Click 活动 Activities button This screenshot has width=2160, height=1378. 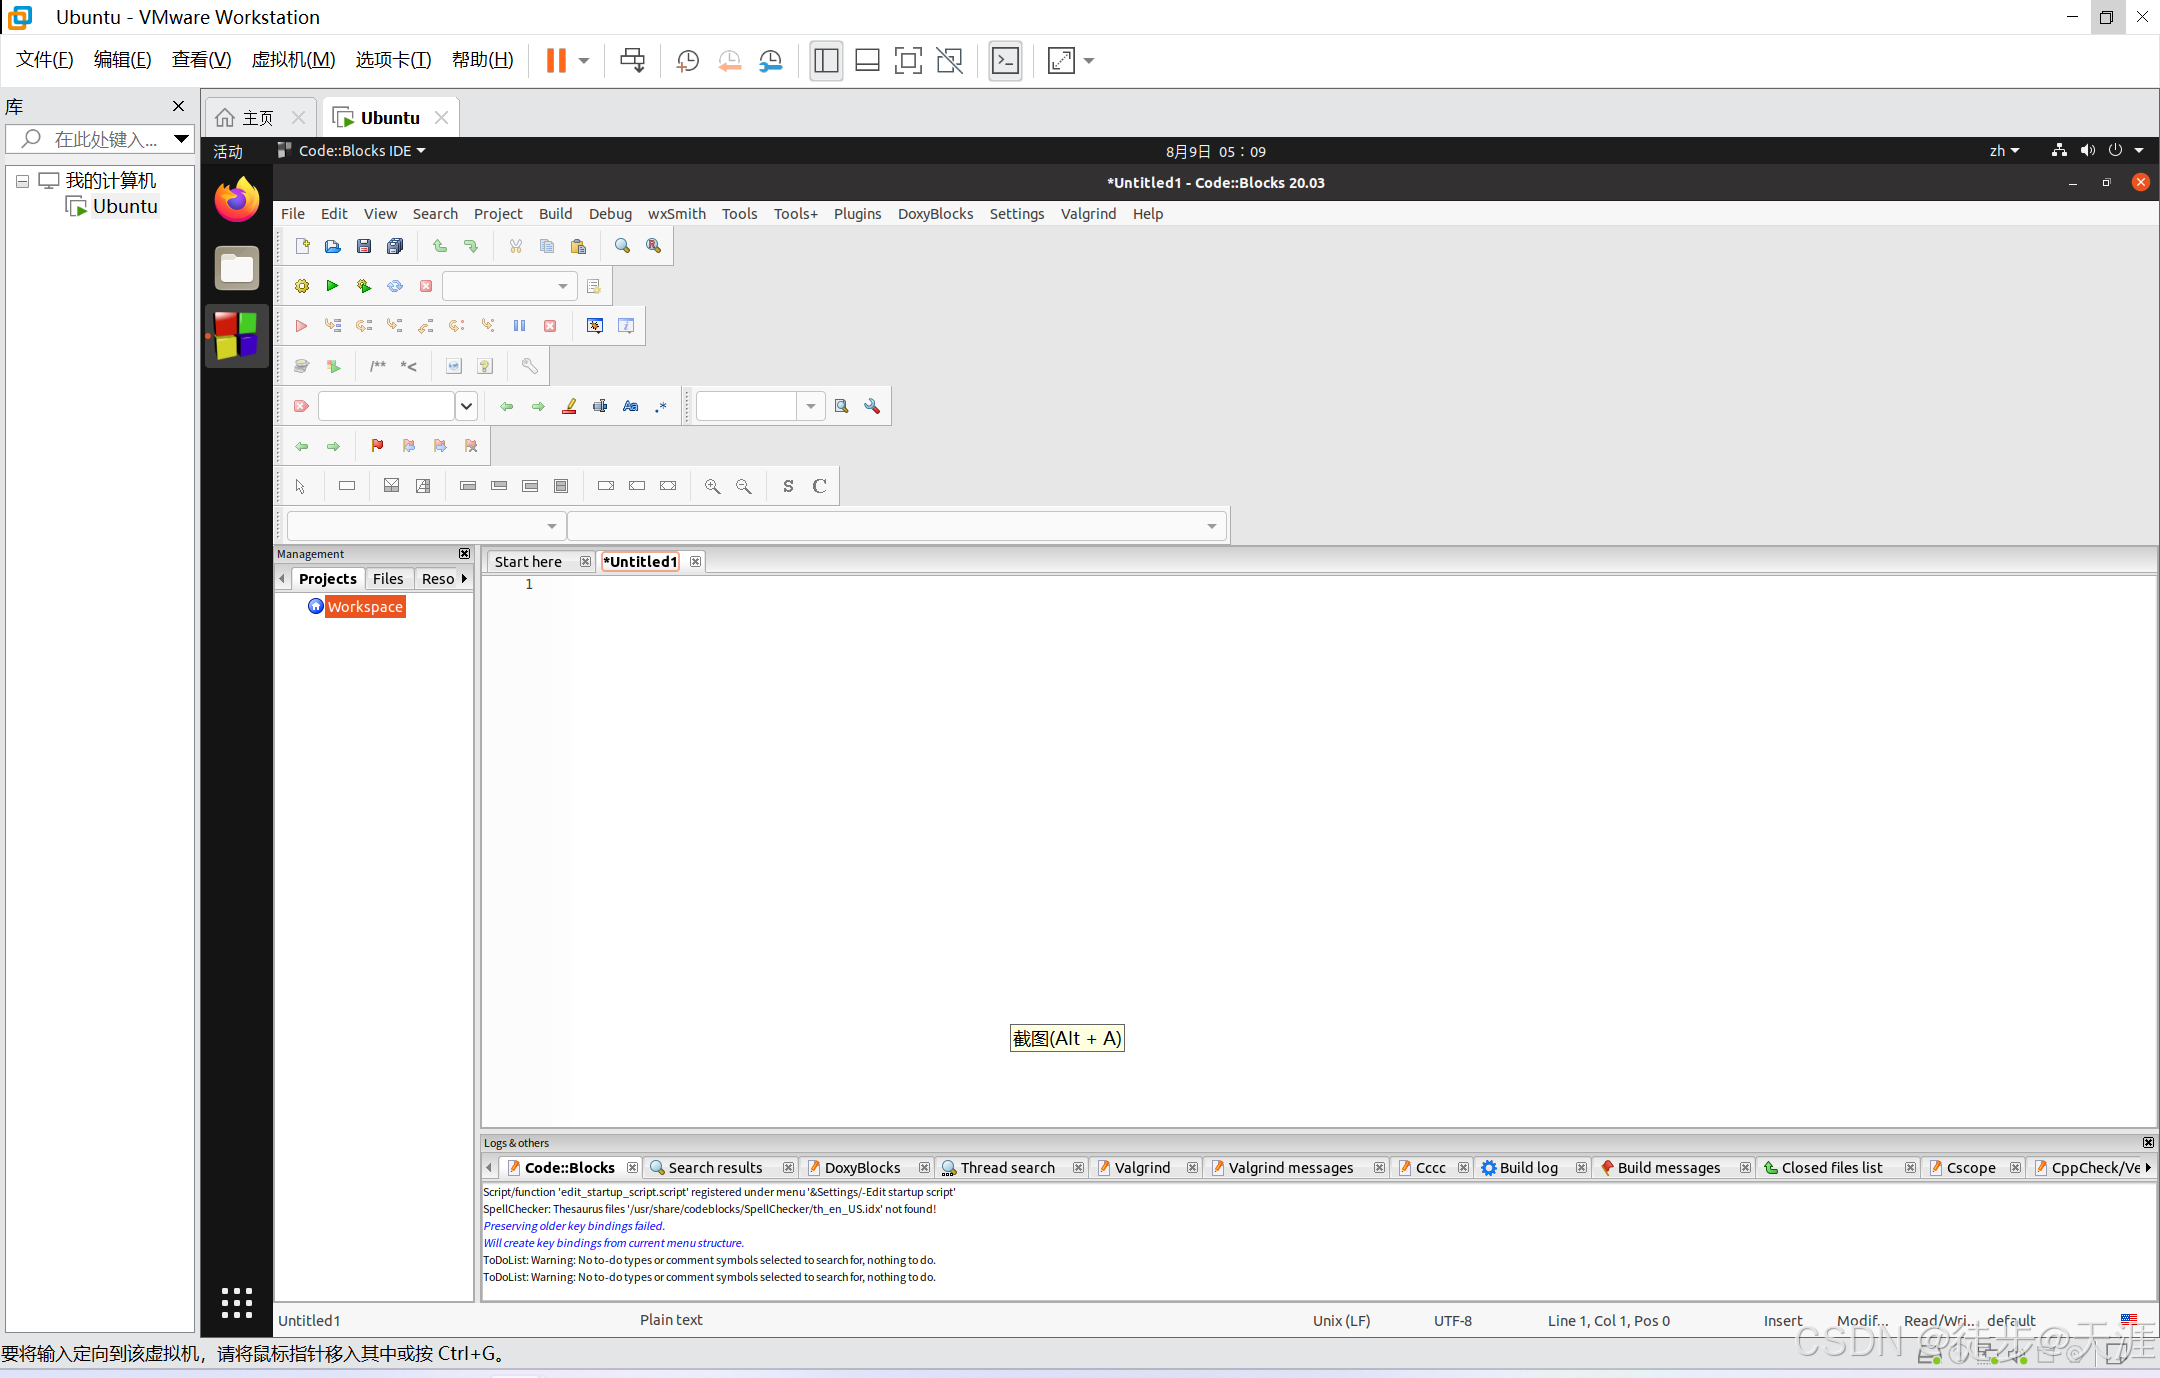click(x=228, y=151)
